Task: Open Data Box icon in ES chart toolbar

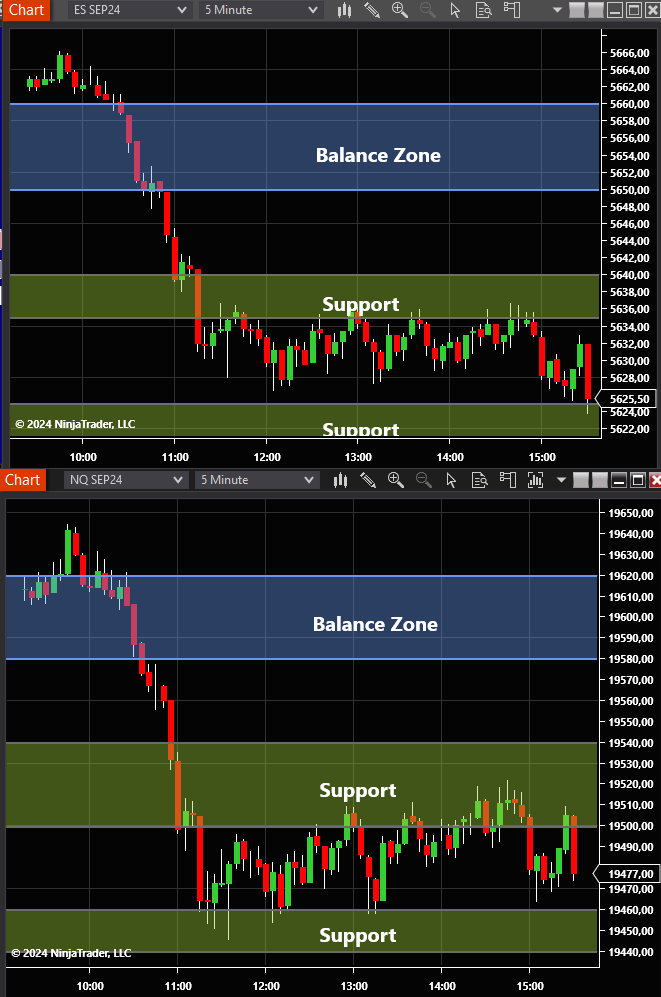Action: tap(484, 10)
